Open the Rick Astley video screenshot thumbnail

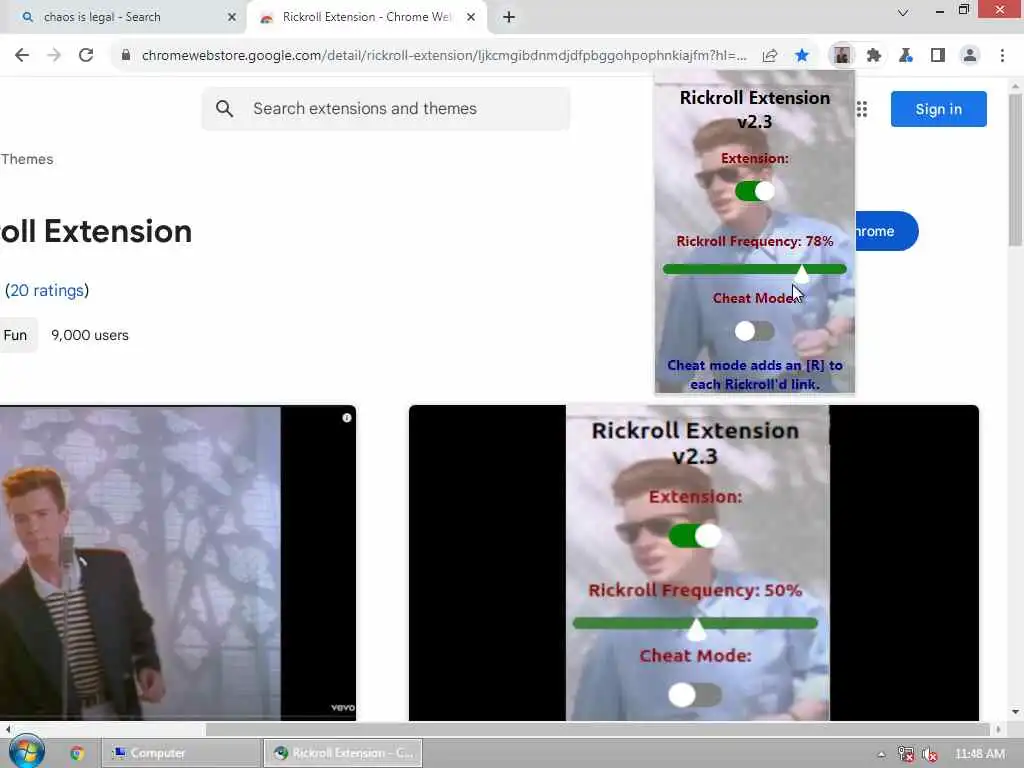pos(178,563)
